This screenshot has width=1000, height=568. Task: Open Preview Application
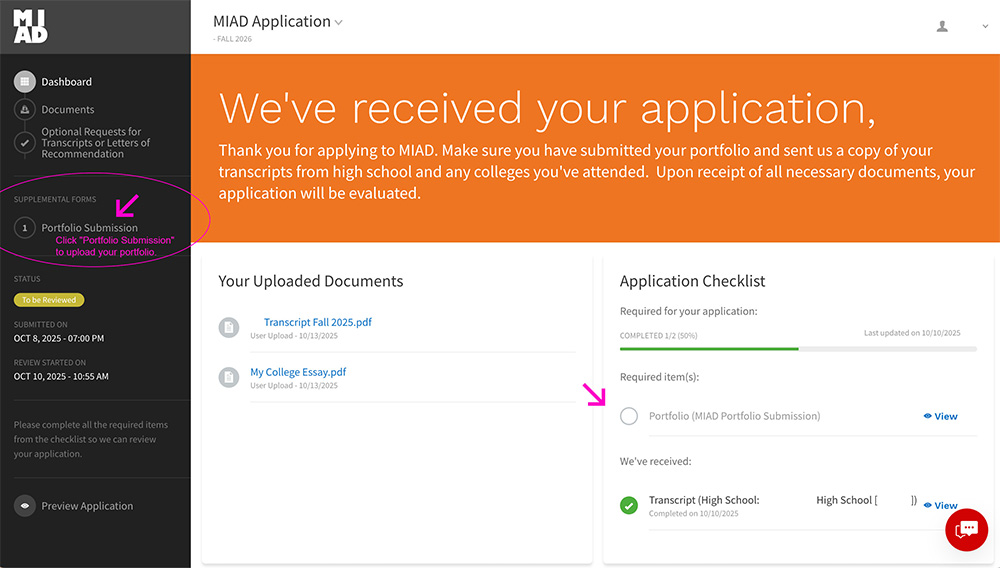click(87, 506)
